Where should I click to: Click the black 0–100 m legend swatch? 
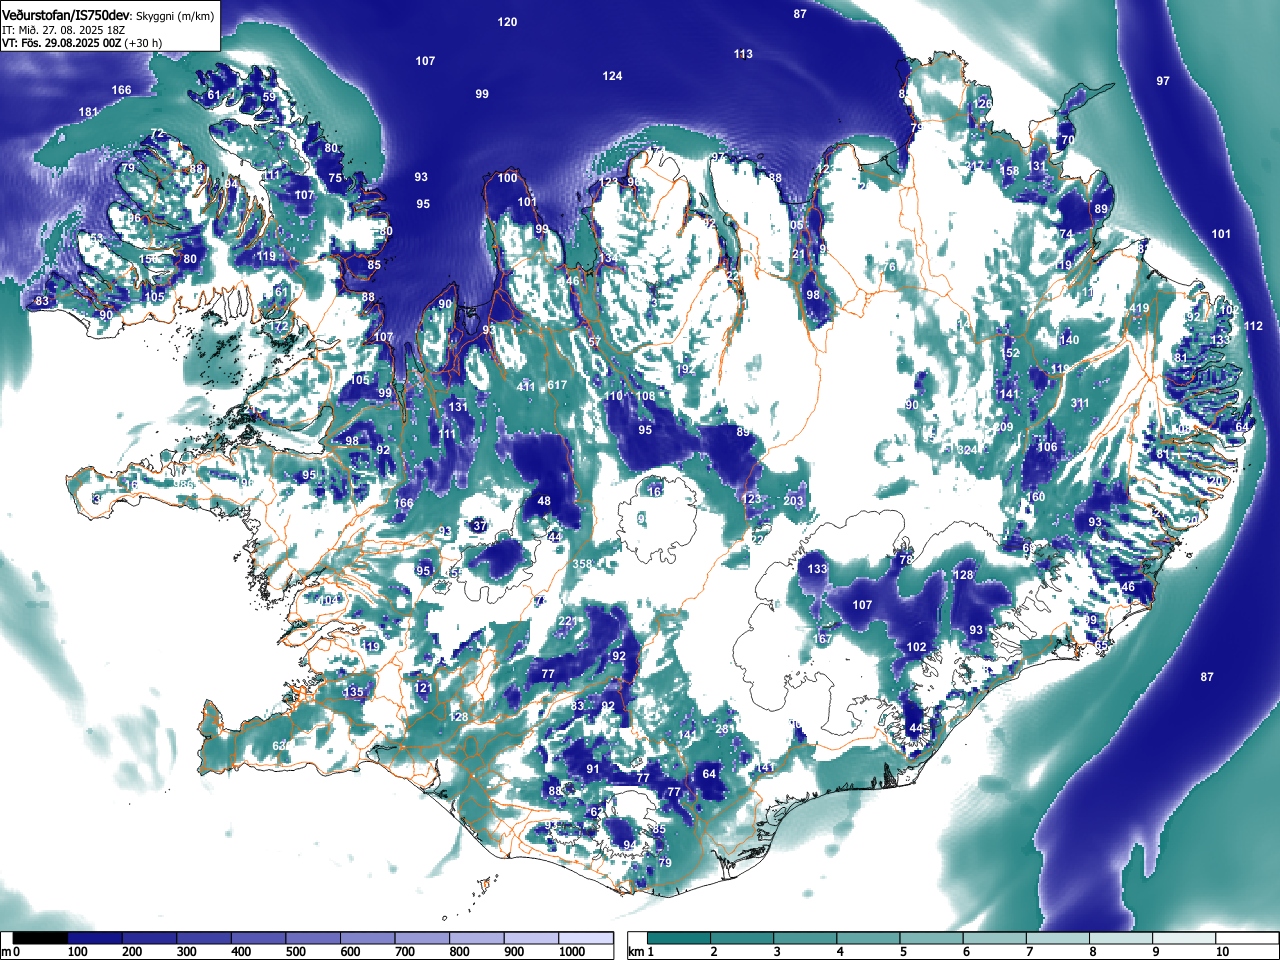[x=41, y=938]
